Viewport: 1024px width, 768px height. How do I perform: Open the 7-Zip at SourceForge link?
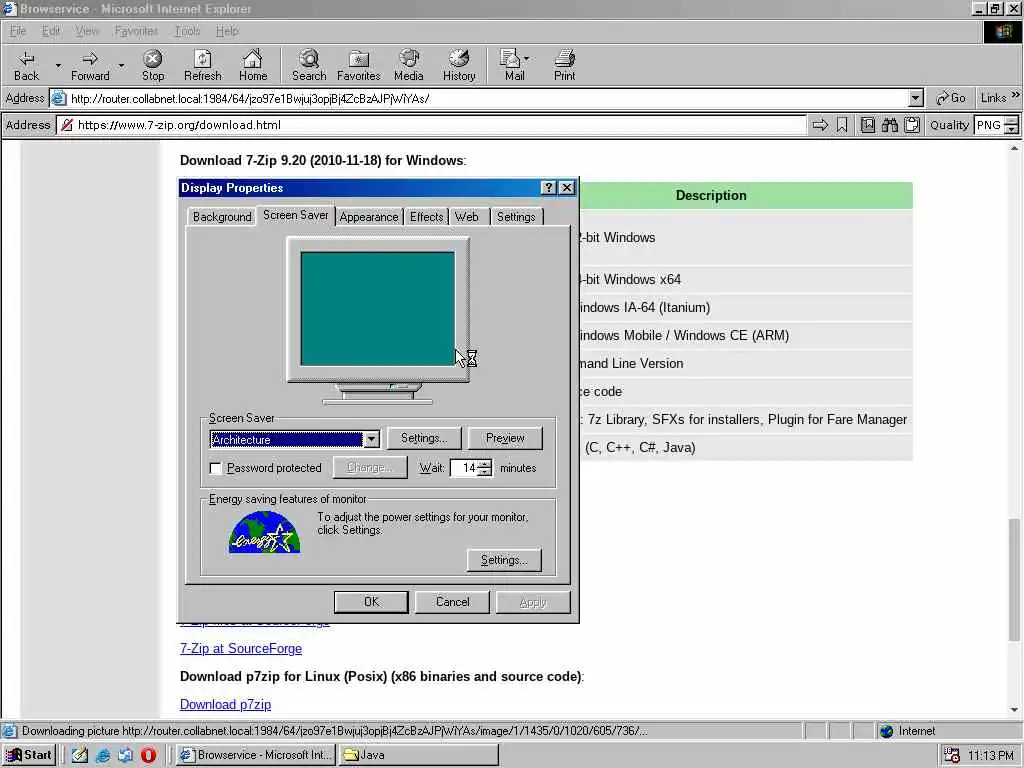coord(241,648)
